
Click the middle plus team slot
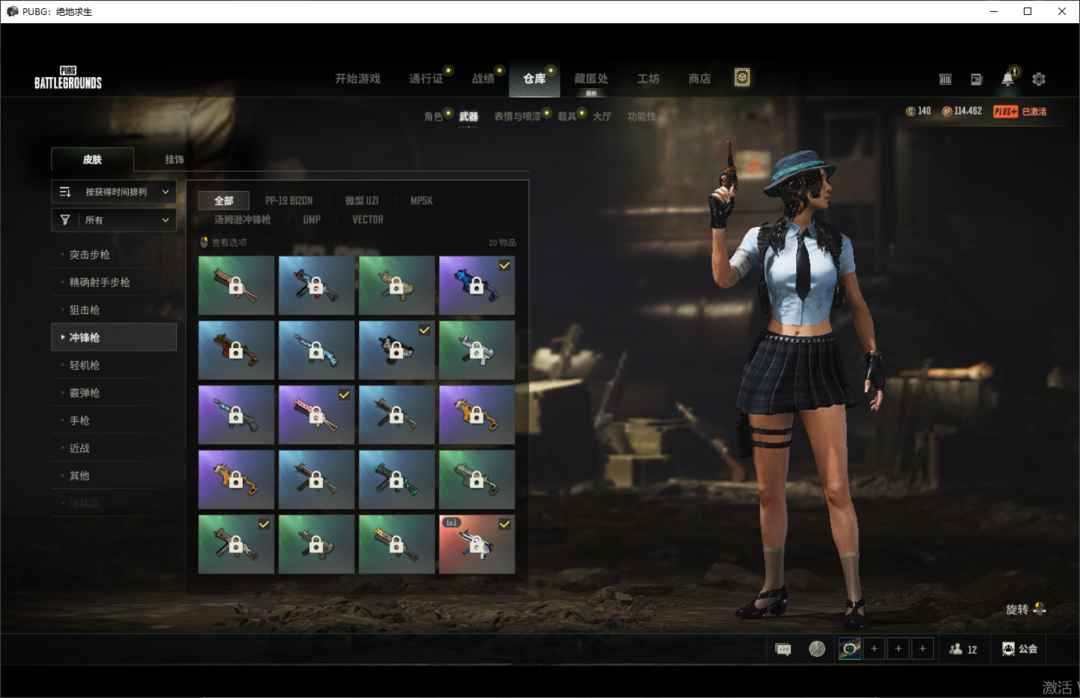(x=898, y=648)
